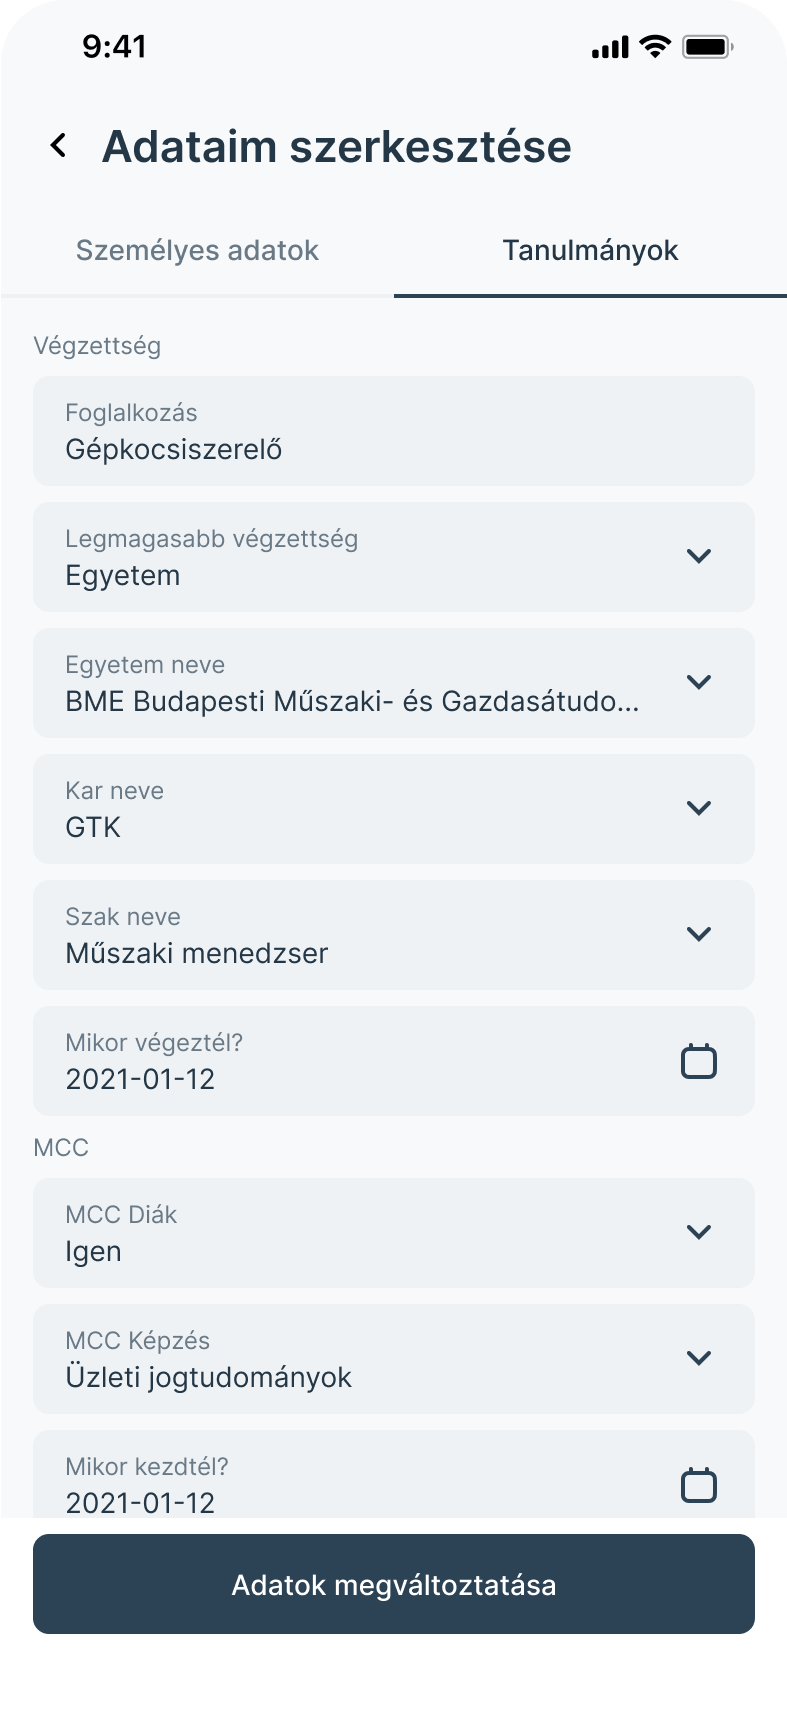Screen dimensions: 787x1714
Task: Expand the MCC Diák dropdown
Action: pyautogui.click(x=699, y=1232)
